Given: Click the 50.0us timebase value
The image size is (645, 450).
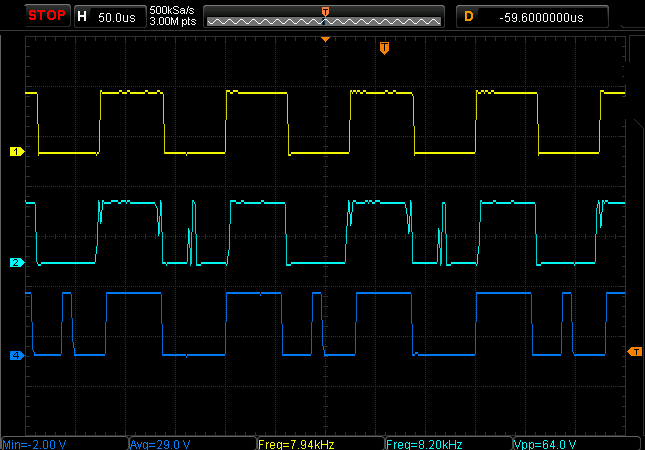Looking at the screenshot, I should tap(117, 18).
